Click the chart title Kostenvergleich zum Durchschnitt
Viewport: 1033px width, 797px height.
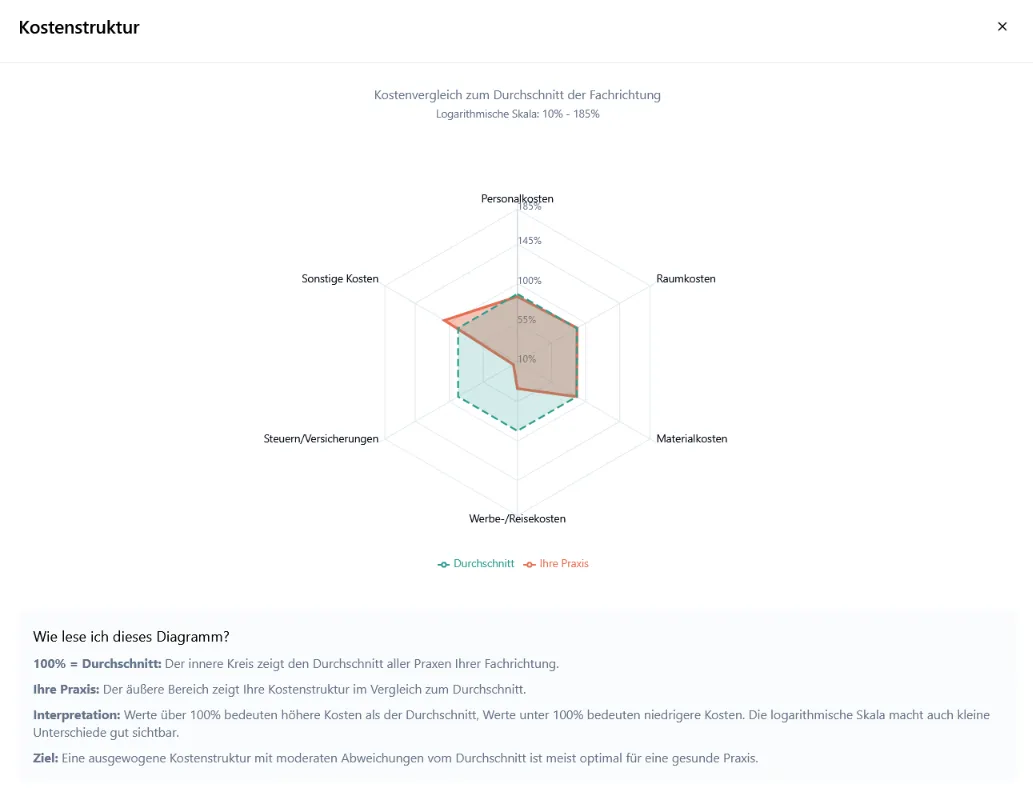click(517, 95)
